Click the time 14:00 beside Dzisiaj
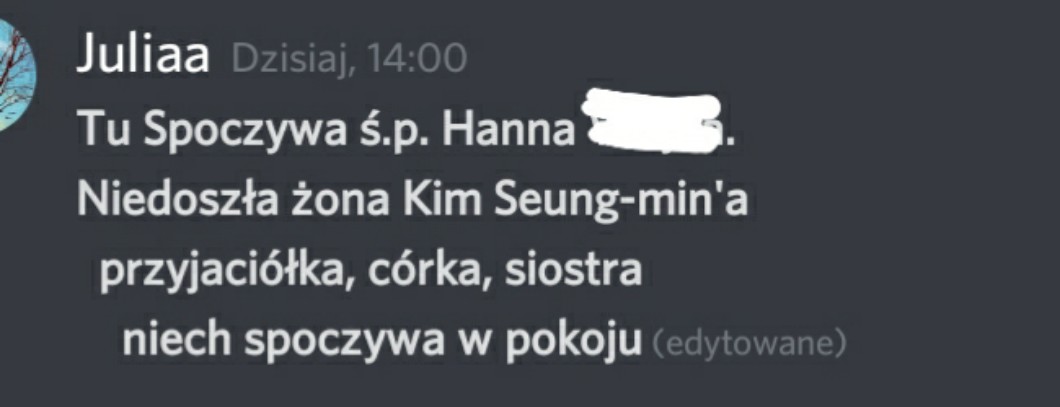Viewport: 1060px width, 407px height. (x=417, y=59)
